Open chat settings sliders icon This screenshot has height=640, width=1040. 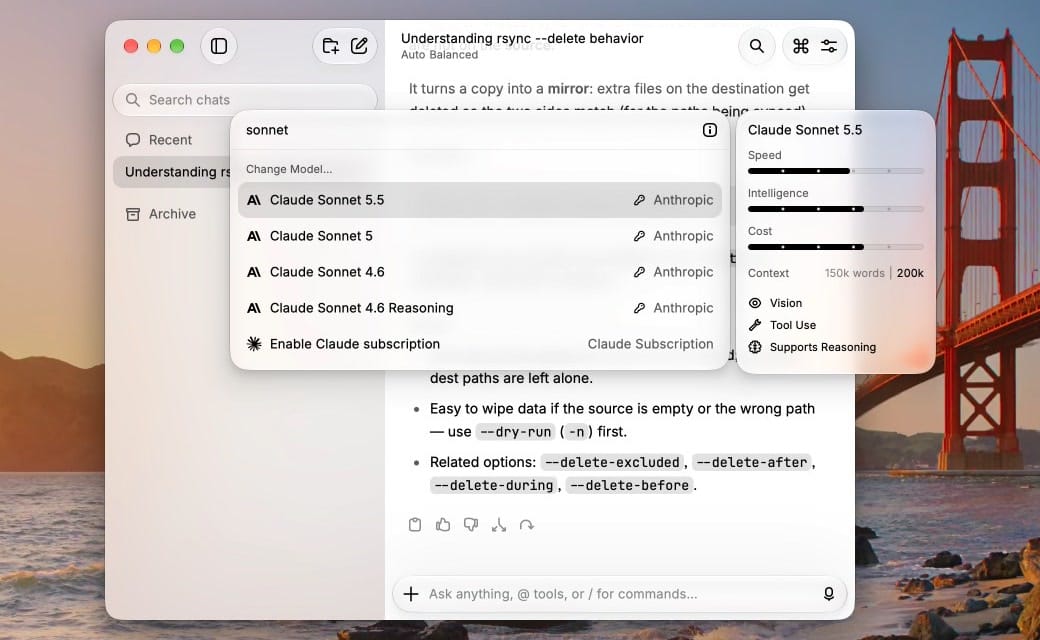point(829,46)
